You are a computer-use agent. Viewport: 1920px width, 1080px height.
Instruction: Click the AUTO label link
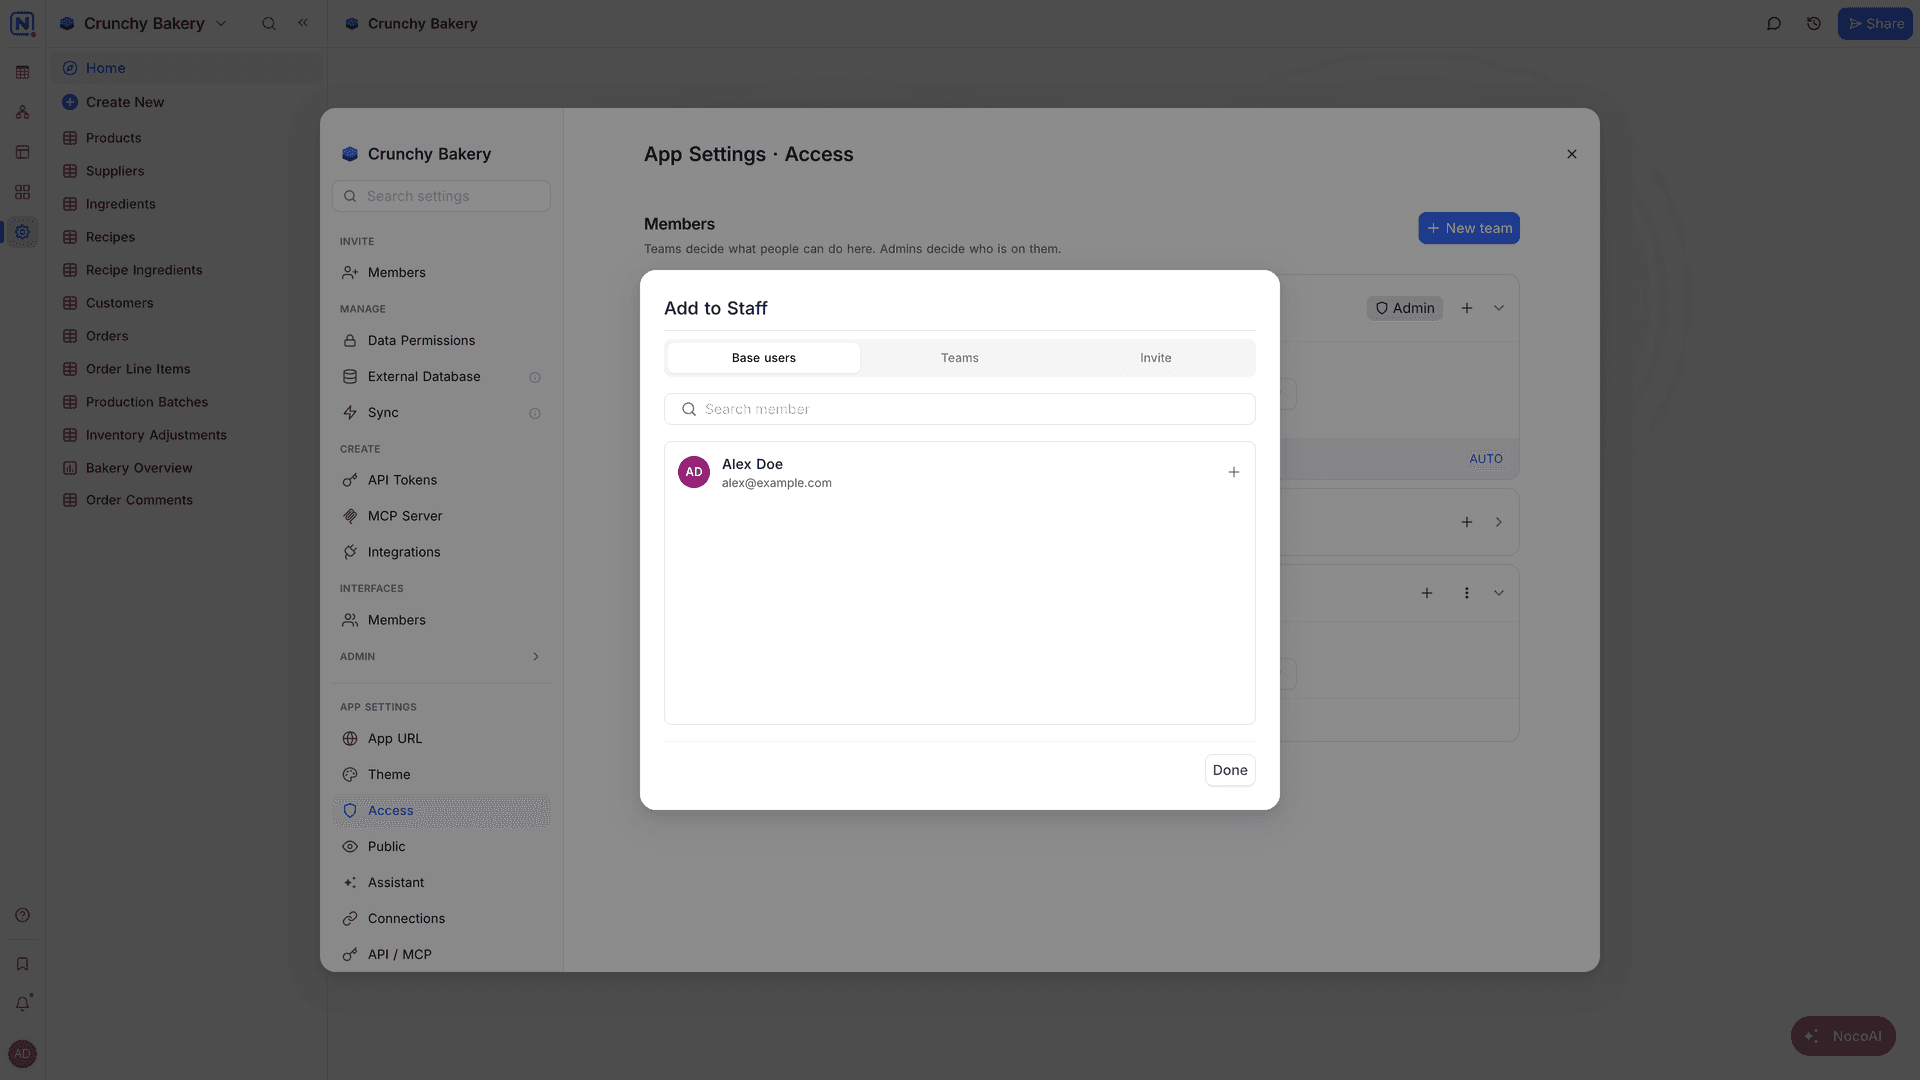point(1485,459)
